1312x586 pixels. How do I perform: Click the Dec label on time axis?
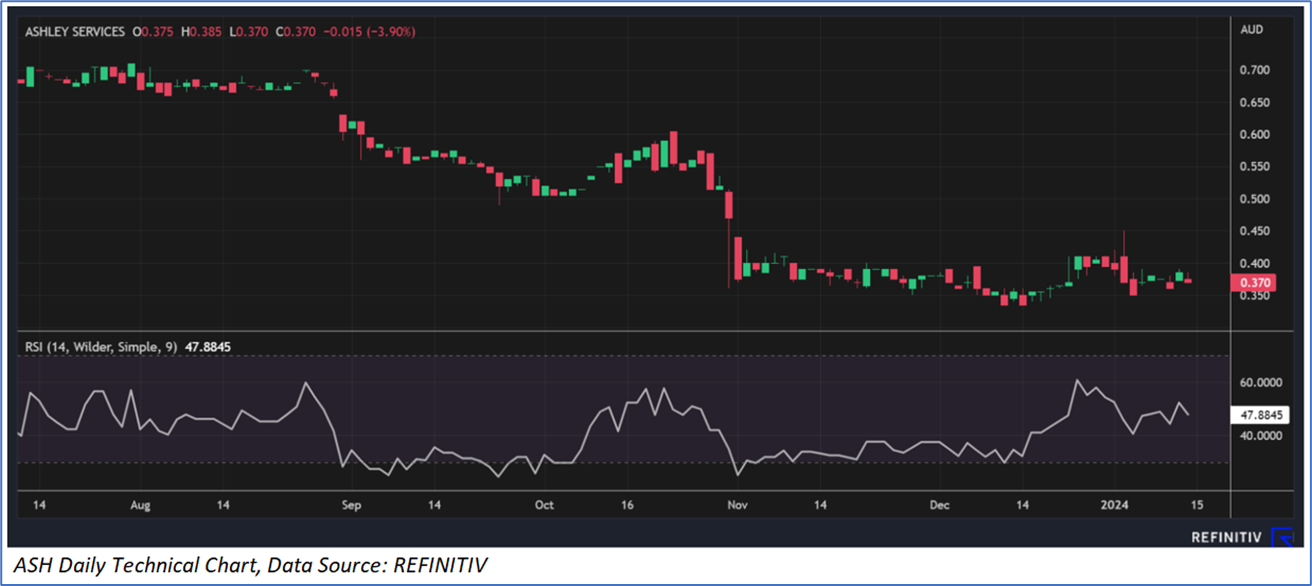click(x=939, y=506)
